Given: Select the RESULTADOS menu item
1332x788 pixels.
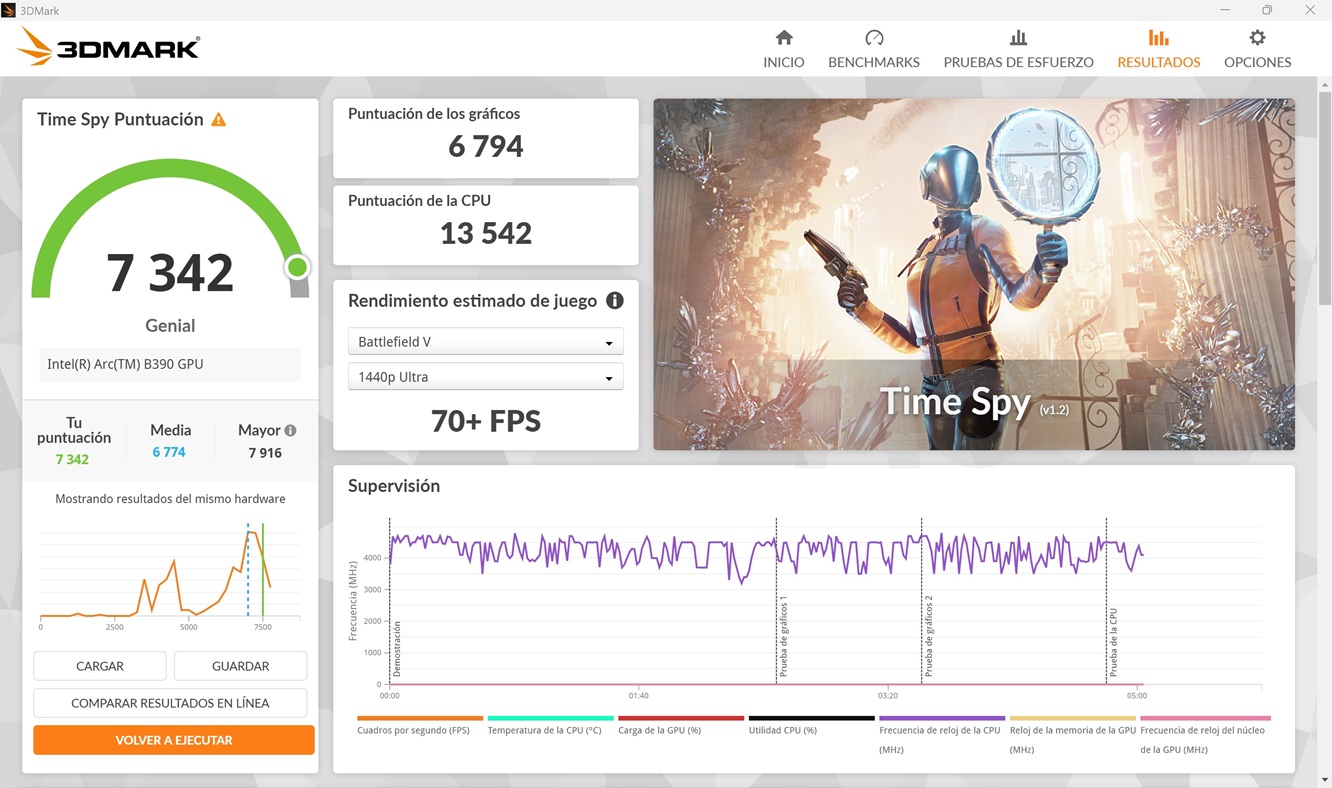Looking at the screenshot, I should pyautogui.click(x=1157, y=61).
